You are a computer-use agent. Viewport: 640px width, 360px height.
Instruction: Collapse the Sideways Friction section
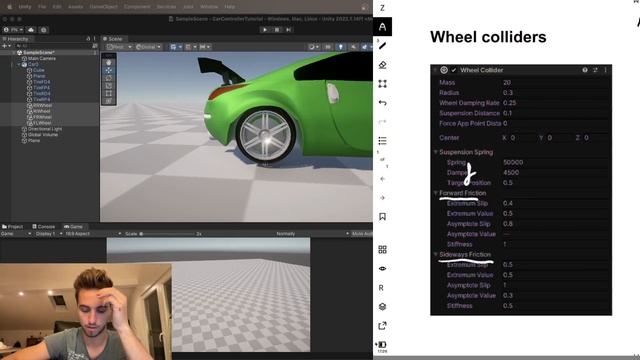[436, 254]
